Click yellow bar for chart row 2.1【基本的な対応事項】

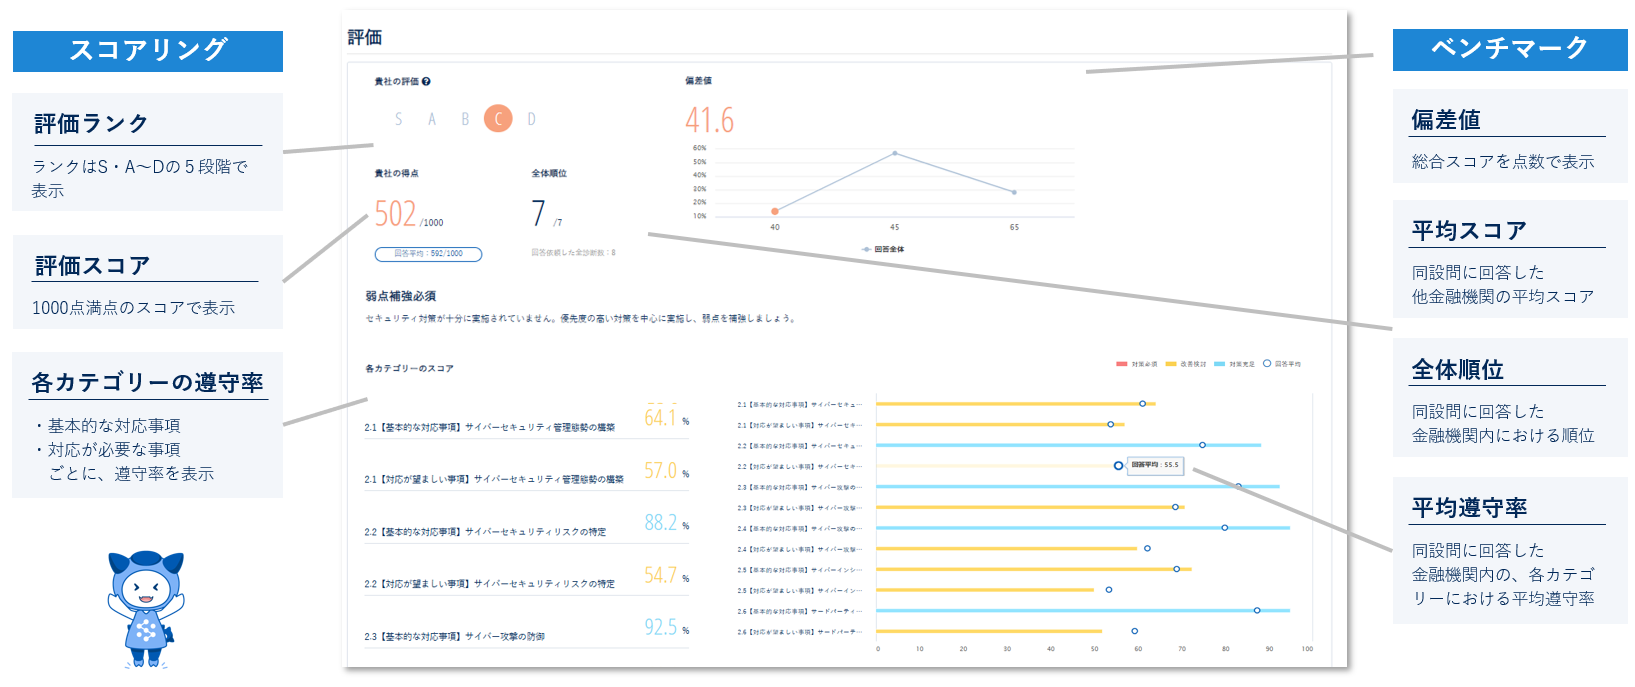click(x=1016, y=404)
